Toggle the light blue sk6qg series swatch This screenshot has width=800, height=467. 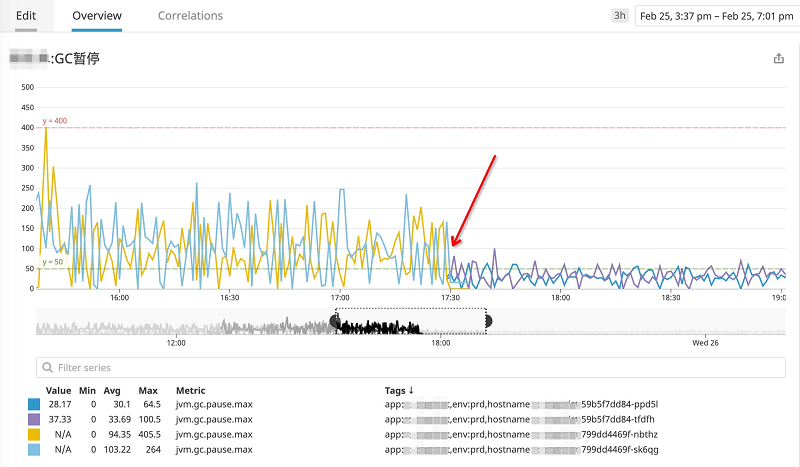click(x=35, y=450)
